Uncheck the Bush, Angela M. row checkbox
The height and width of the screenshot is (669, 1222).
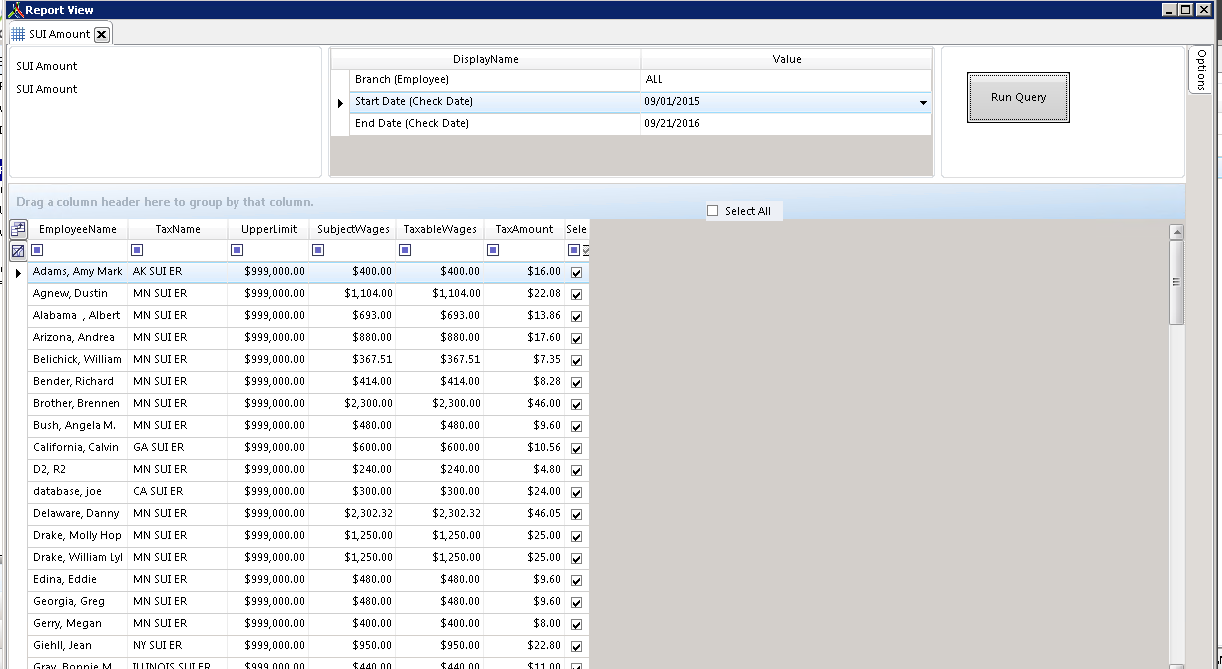point(576,426)
